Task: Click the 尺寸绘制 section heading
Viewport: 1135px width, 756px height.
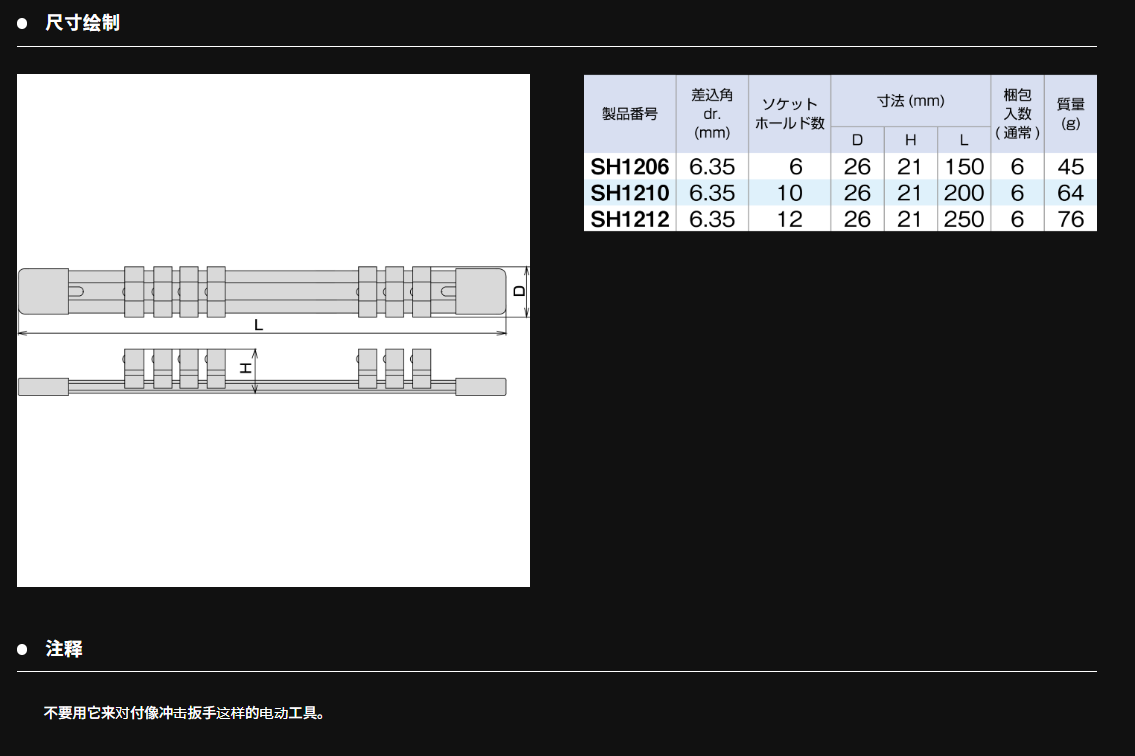Action: 82,23
